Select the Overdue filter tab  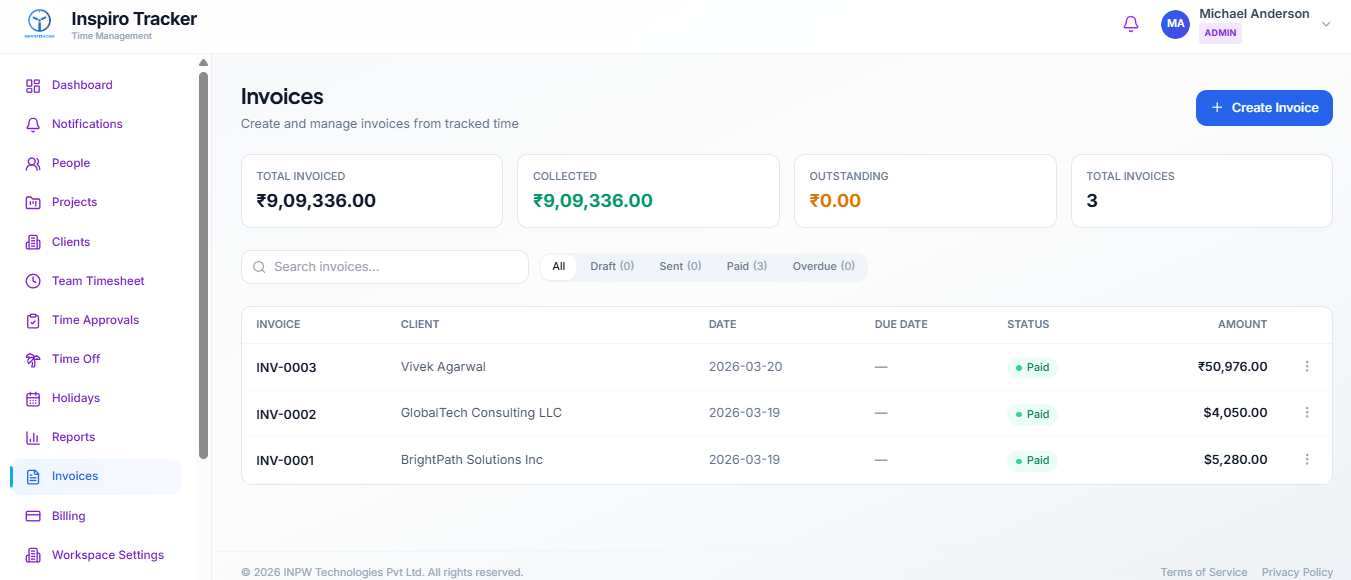[x=823, y=266]
